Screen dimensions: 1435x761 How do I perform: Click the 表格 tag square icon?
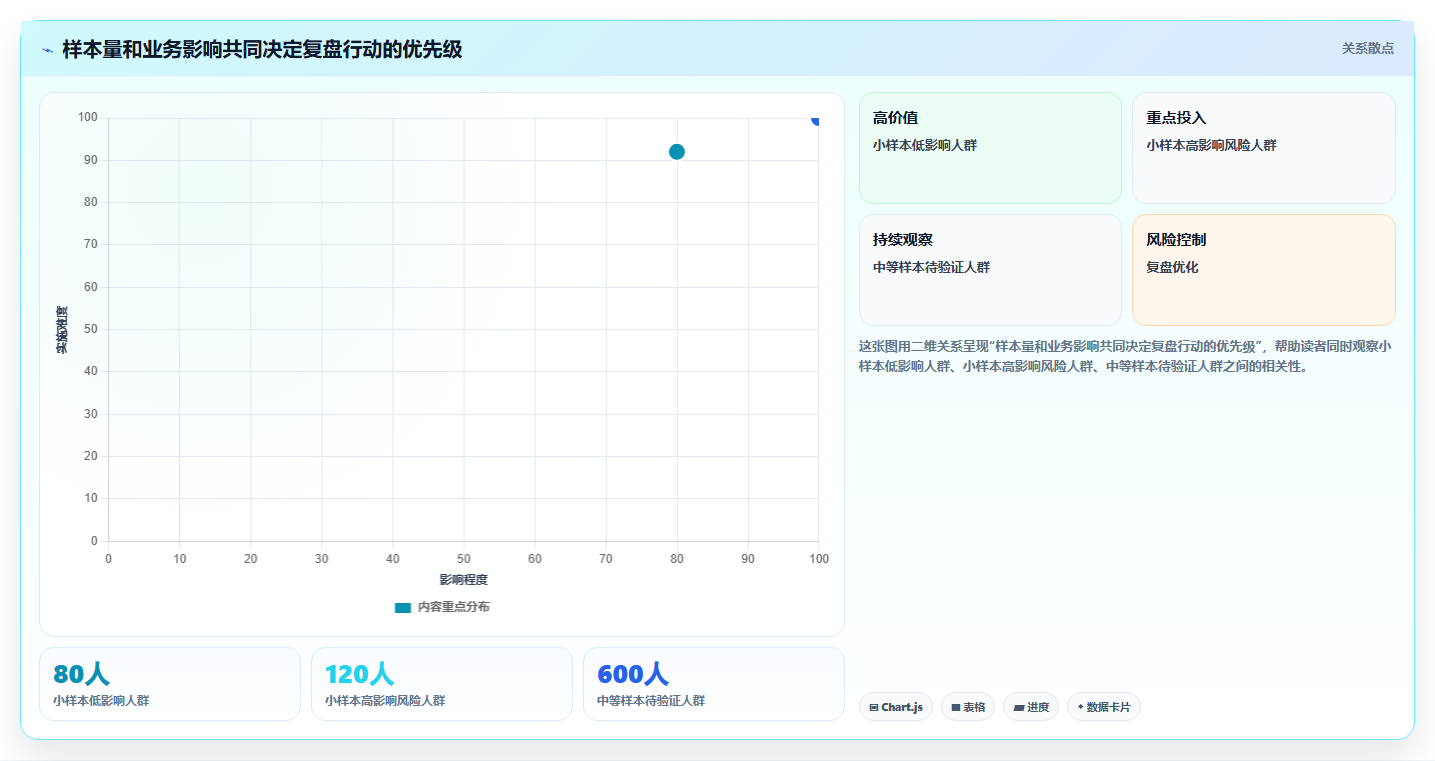[956, 707]
